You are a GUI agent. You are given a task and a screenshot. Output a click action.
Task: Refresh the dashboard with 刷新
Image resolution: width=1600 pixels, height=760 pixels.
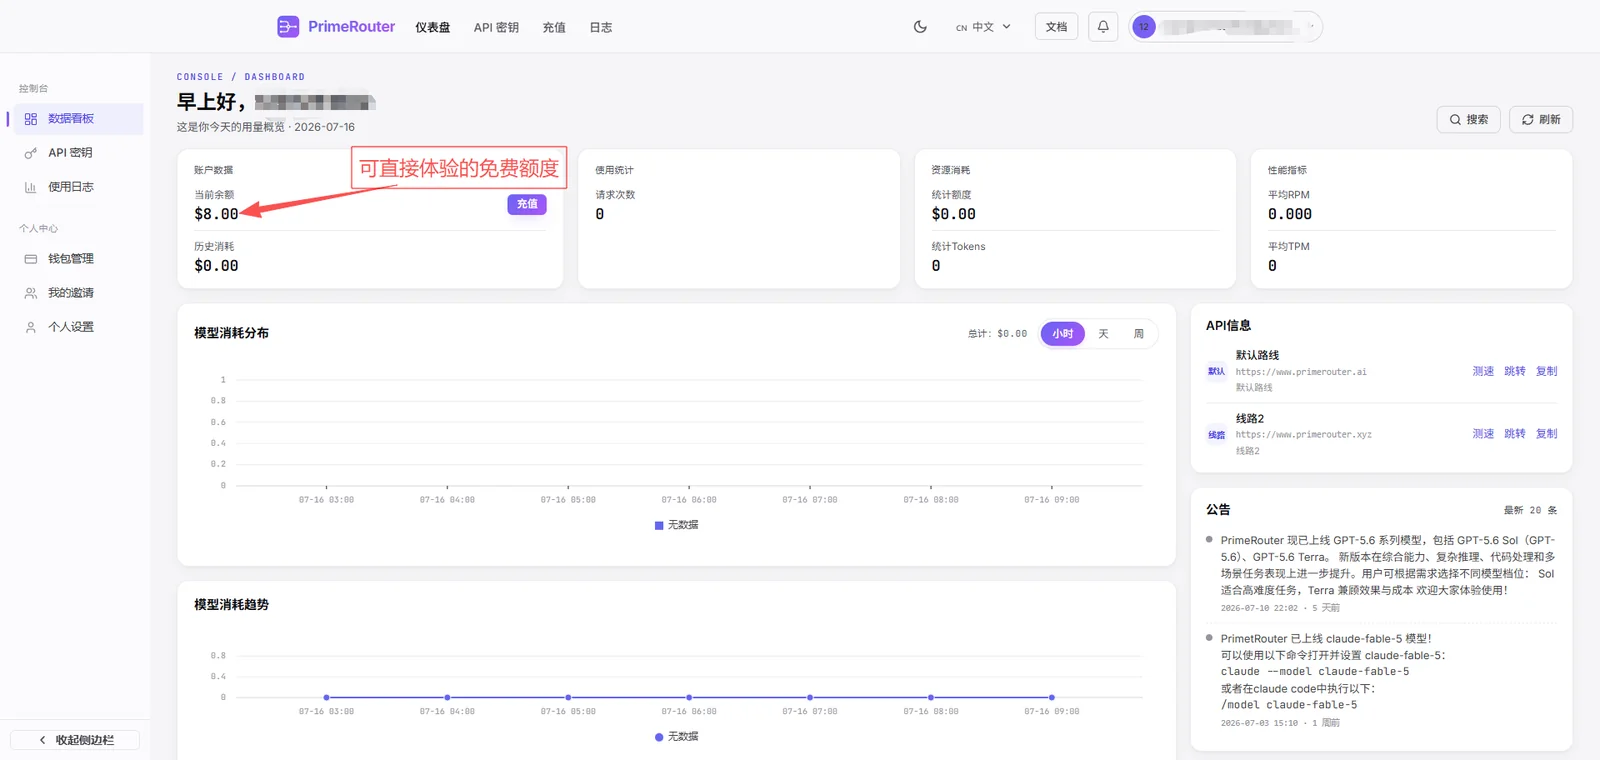1541,119
